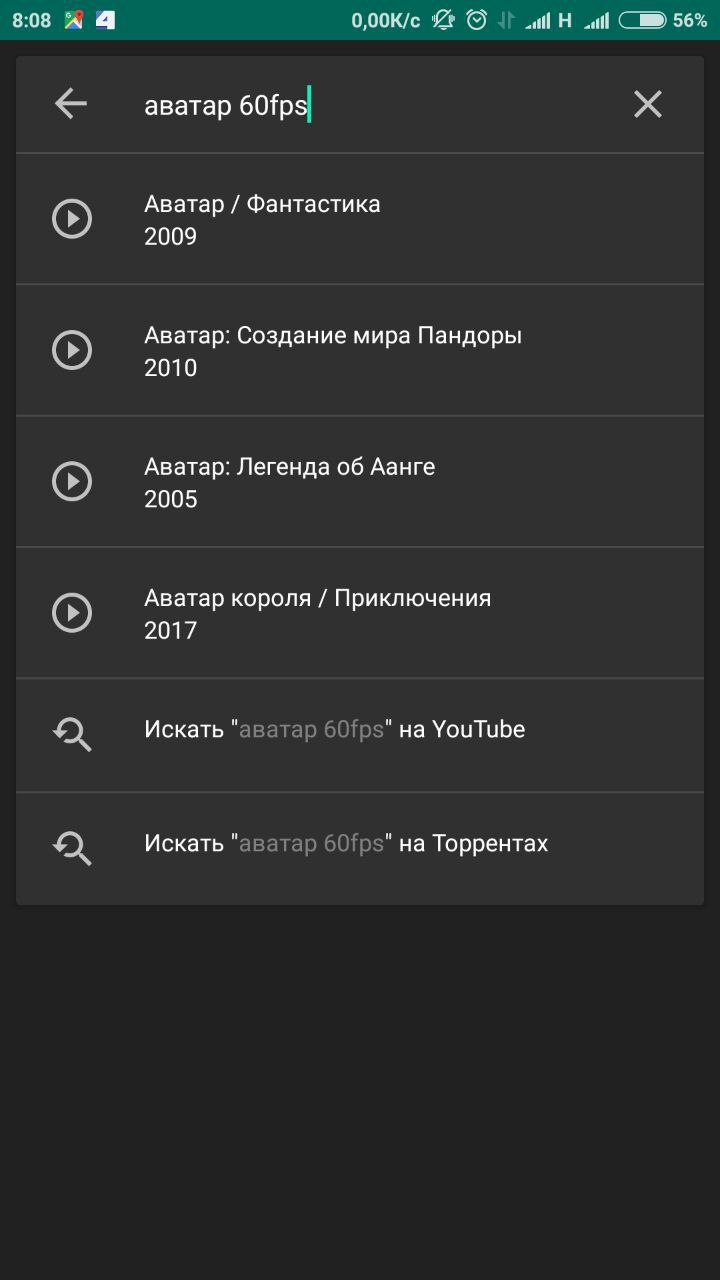Image resolution: width=720 pixels, height=1280 pixels.
Task: Click search icon next to Торрентах suggestion
Action: 72,848
